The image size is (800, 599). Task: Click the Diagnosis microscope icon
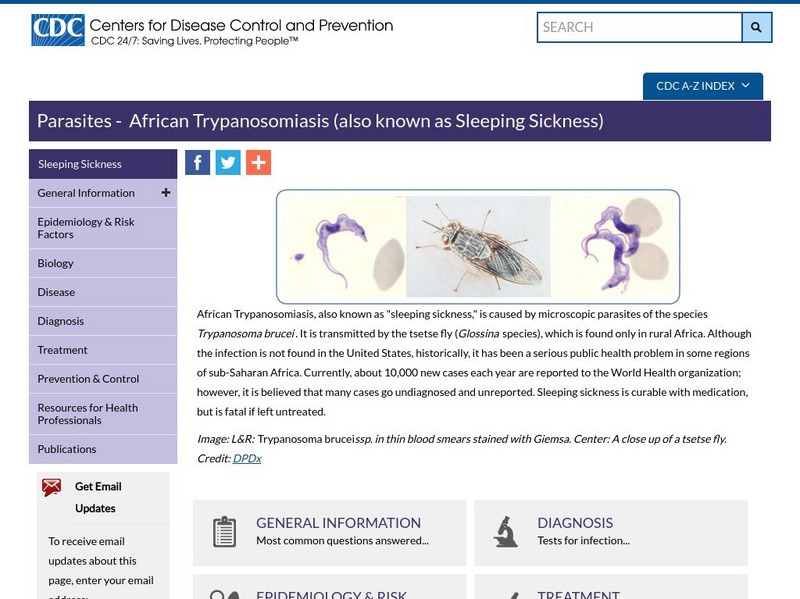pos(506,531)
